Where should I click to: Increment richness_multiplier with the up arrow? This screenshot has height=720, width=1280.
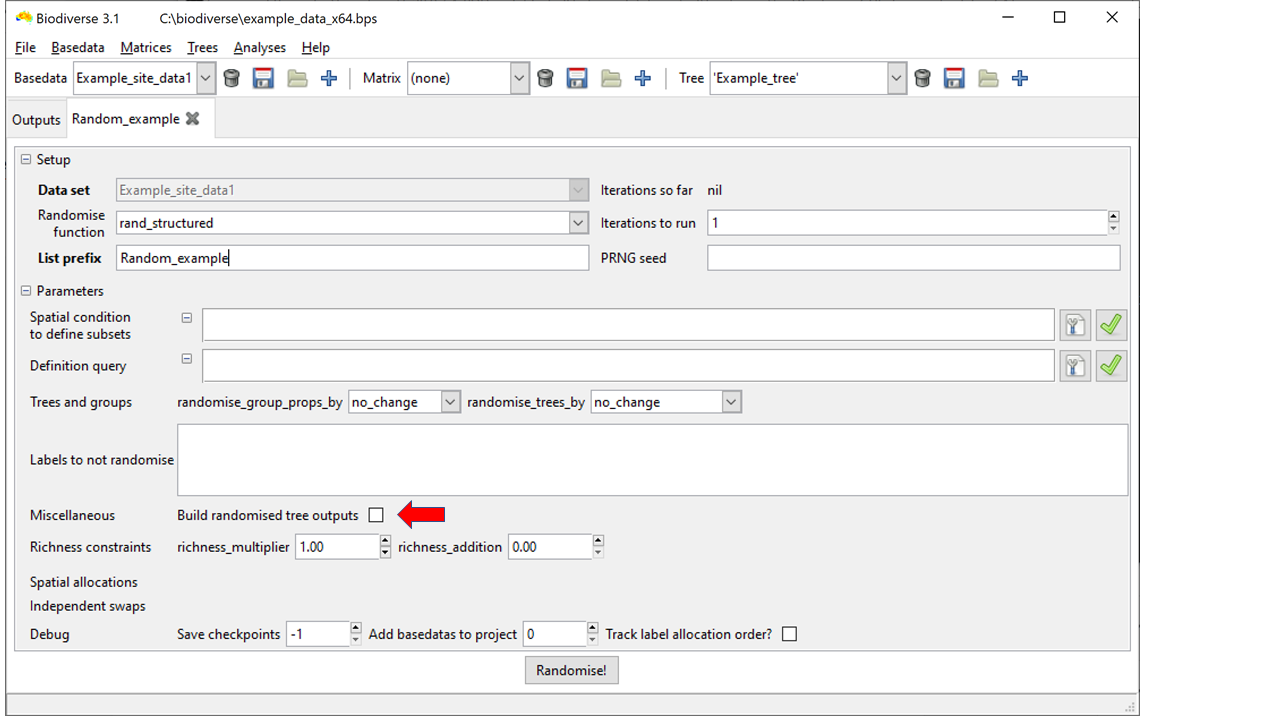(x=384, y=541)
